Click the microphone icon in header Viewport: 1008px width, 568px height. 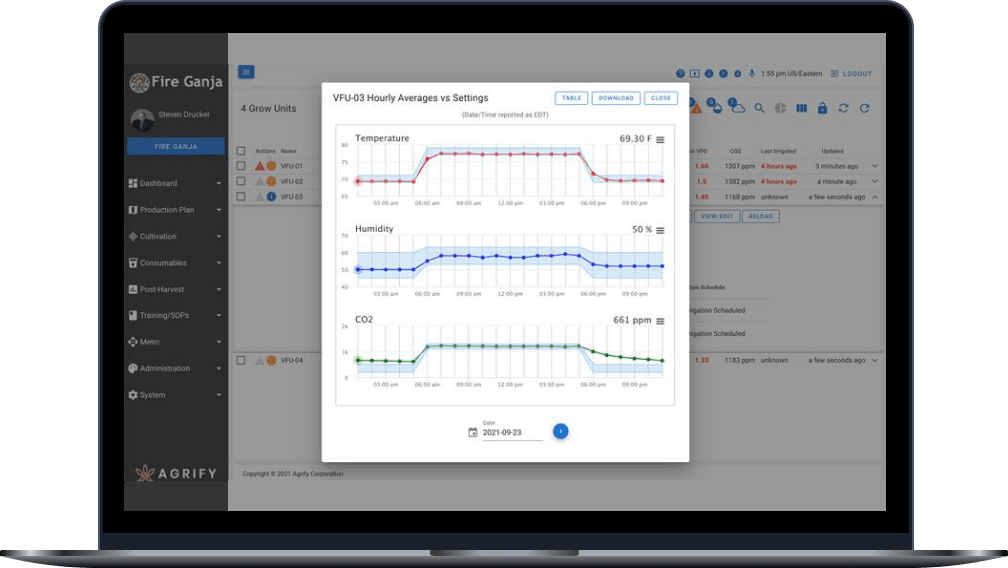click(752, 74)
